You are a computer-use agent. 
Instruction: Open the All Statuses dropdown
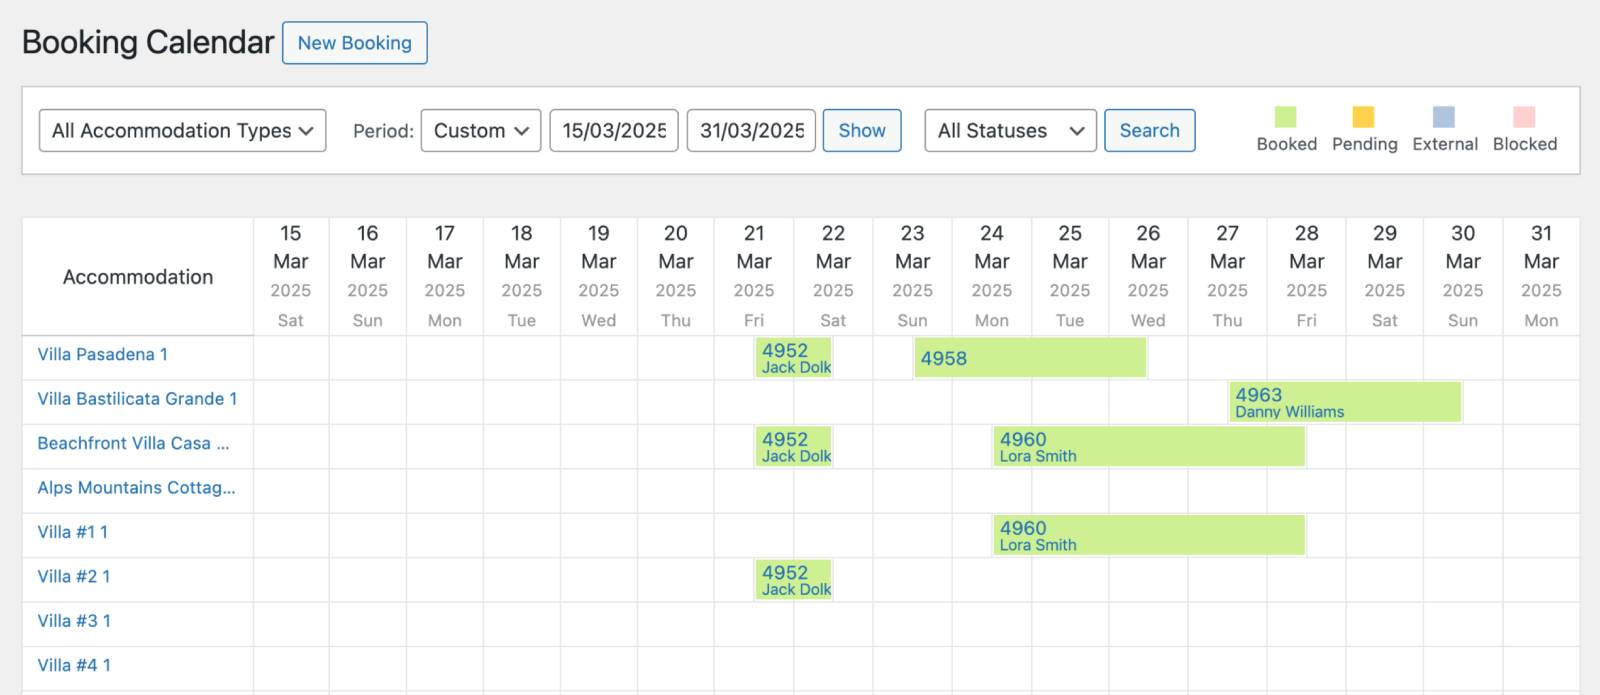[x=1010, y=131]
